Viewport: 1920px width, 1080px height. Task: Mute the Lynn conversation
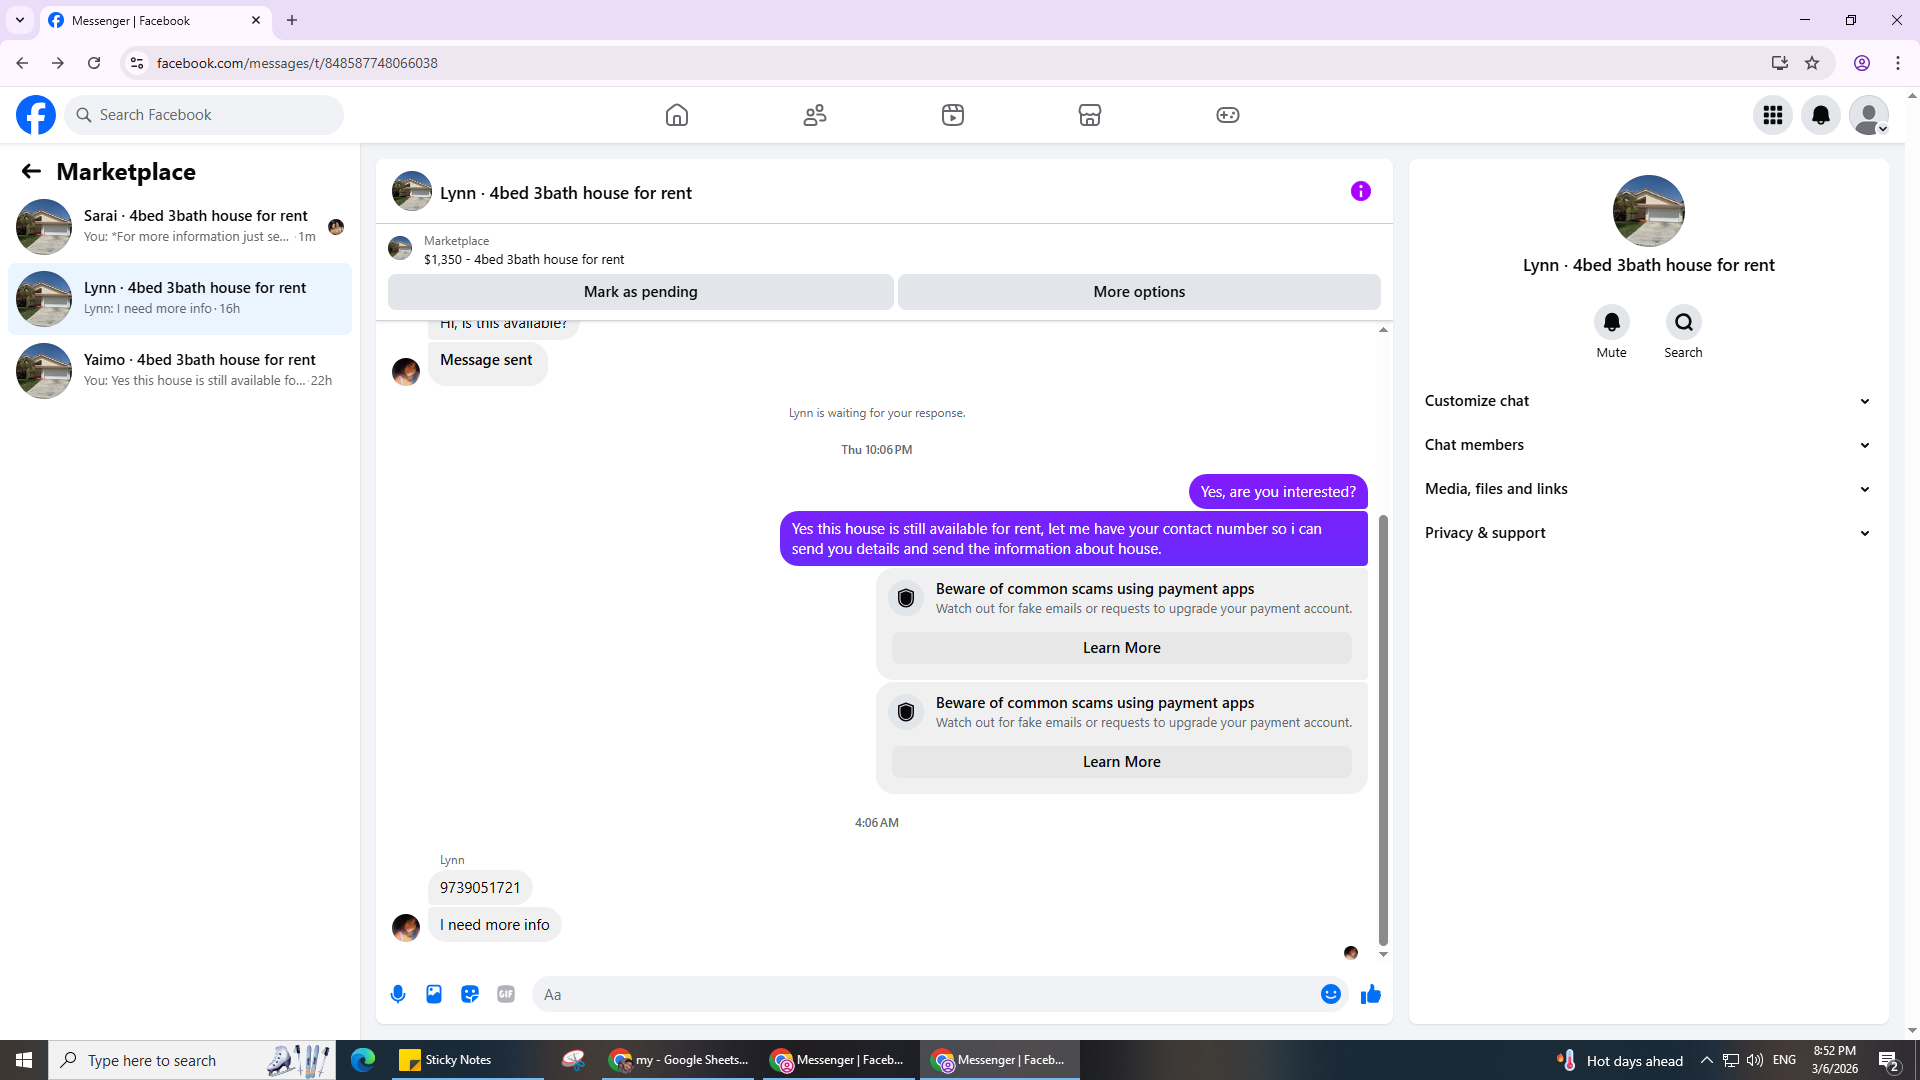[1611, 323]
